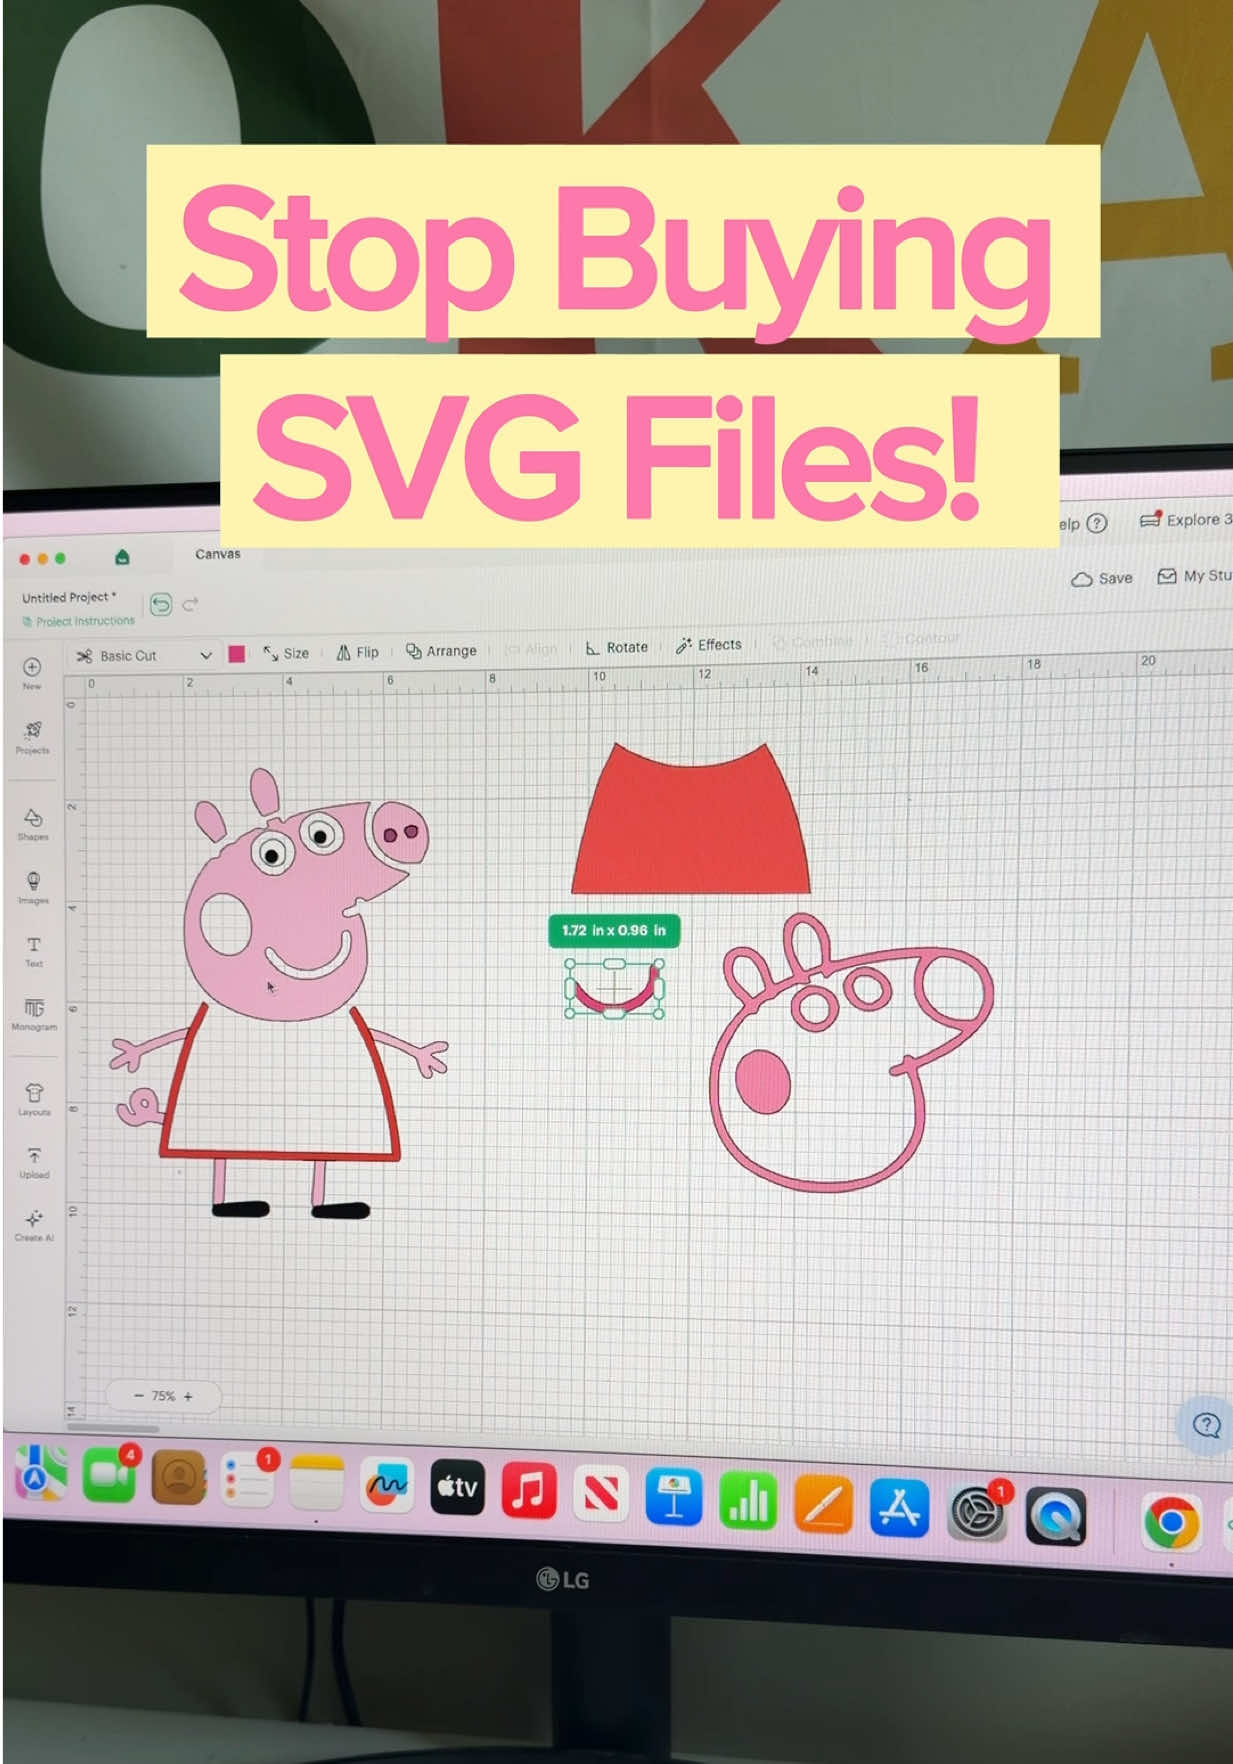Click the Help question mark icon

coord(1097,523)
